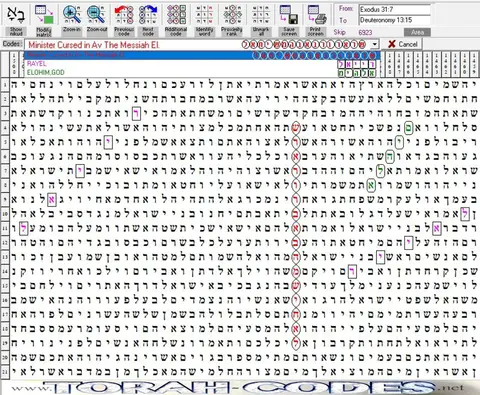The image size is (480, 395).
Task: Click the Modify matrix label button
Action: tap(44, 32)
